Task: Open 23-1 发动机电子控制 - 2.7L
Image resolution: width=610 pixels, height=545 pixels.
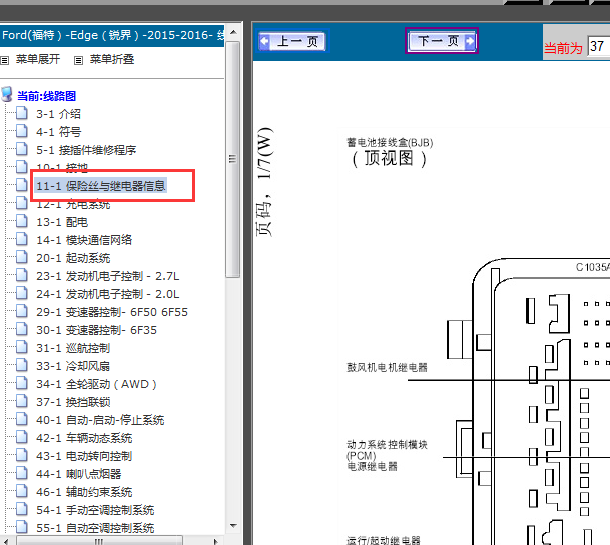Action: (x=108, y=276)
